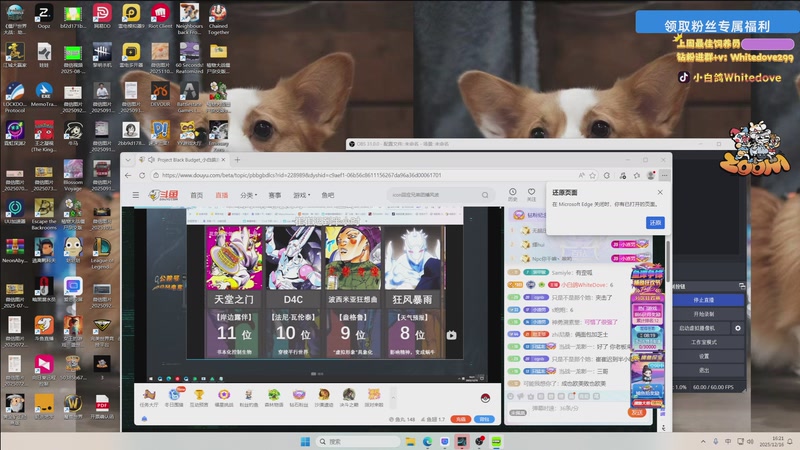Screen dimensions: 800x450
Task: Open the 任务大厅 activity icon
Action: click(148, 398)
